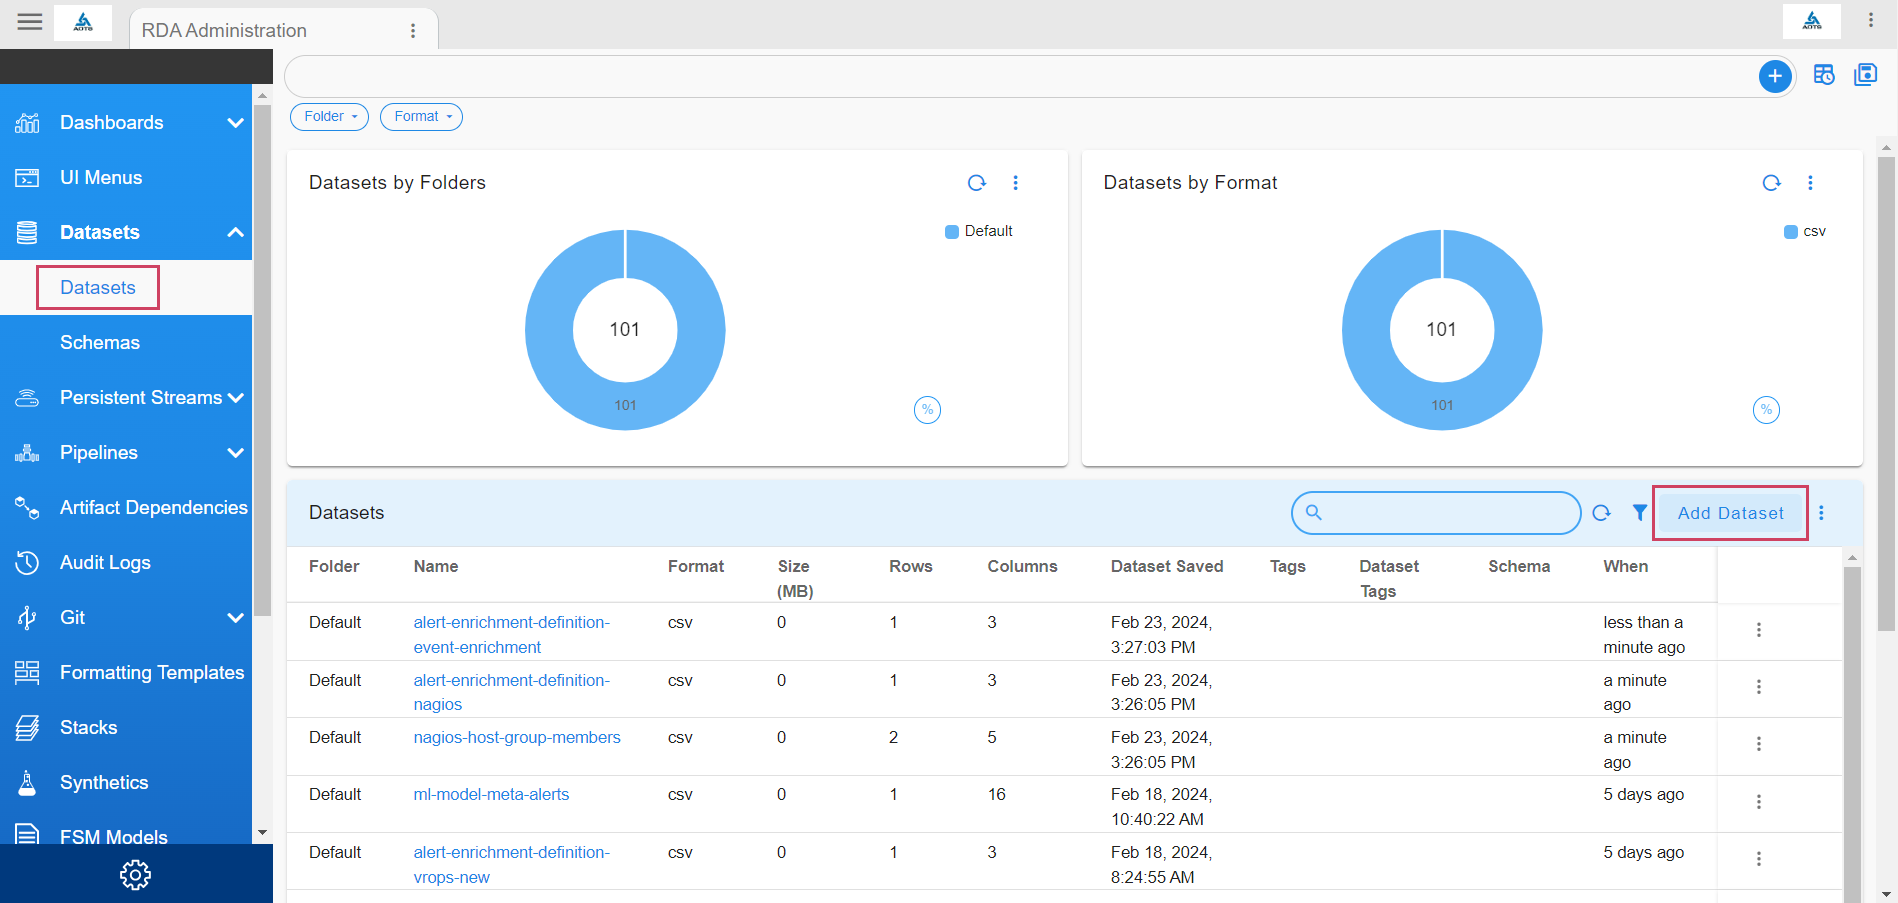This screenshot has width=1898, height=903.
Task: Toggle percentage view on Datasets by Format chart
Action: coord(1766,410)
